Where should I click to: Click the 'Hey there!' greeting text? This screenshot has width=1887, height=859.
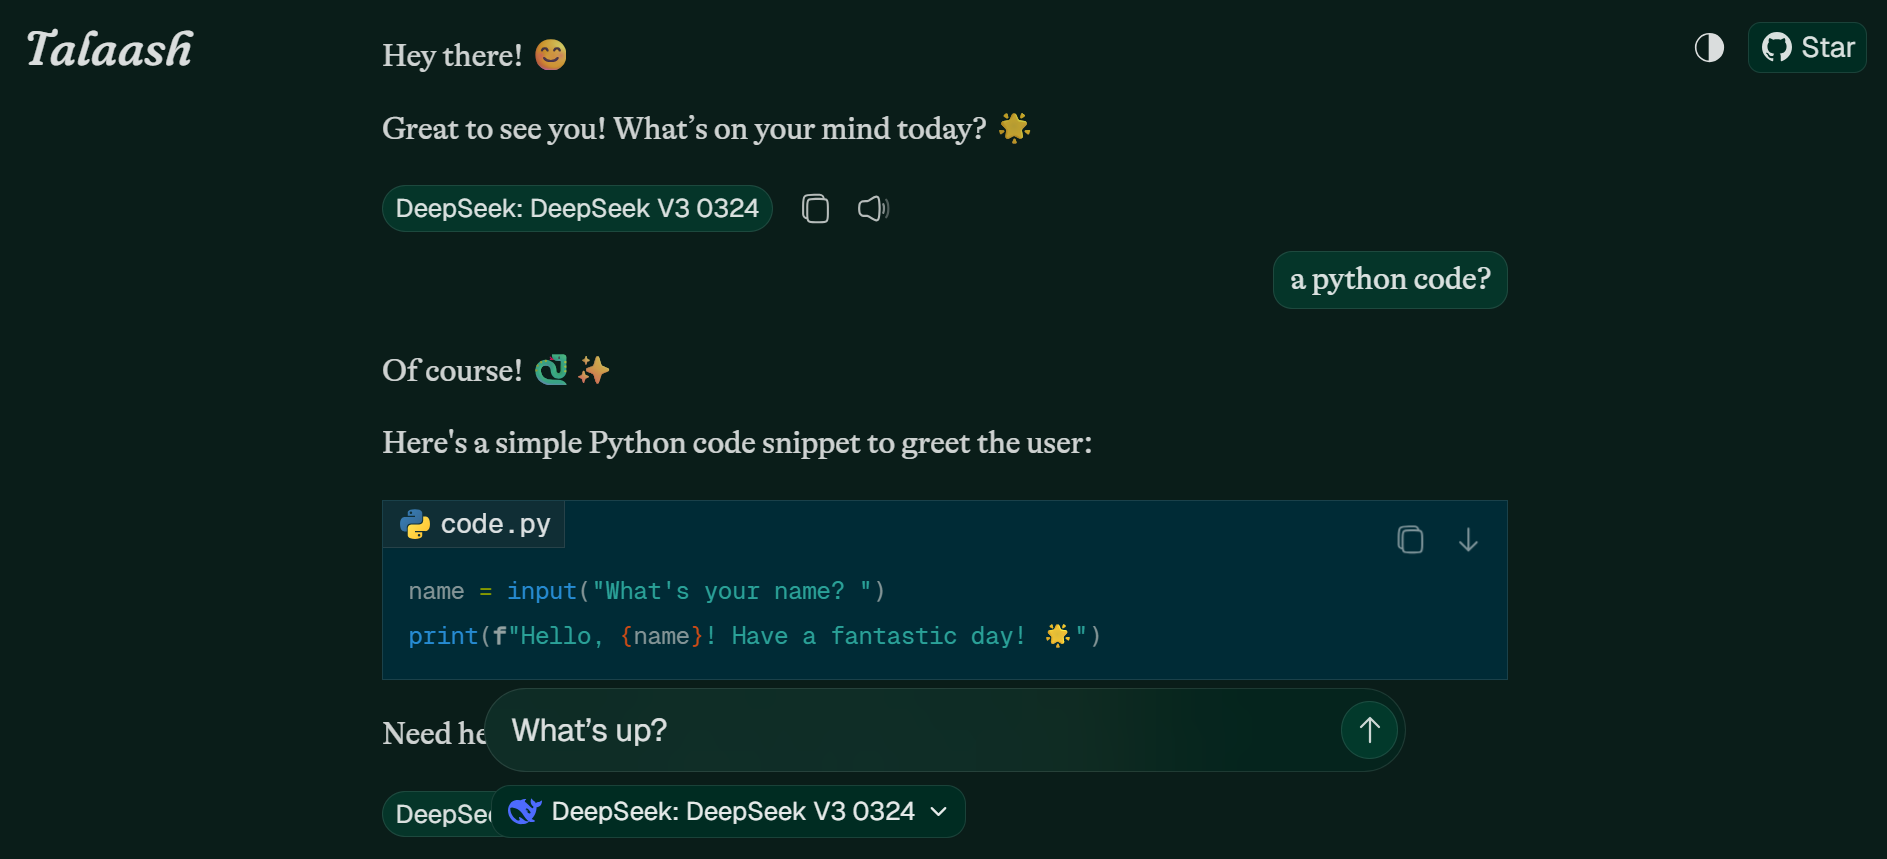[x=452, y=55]
